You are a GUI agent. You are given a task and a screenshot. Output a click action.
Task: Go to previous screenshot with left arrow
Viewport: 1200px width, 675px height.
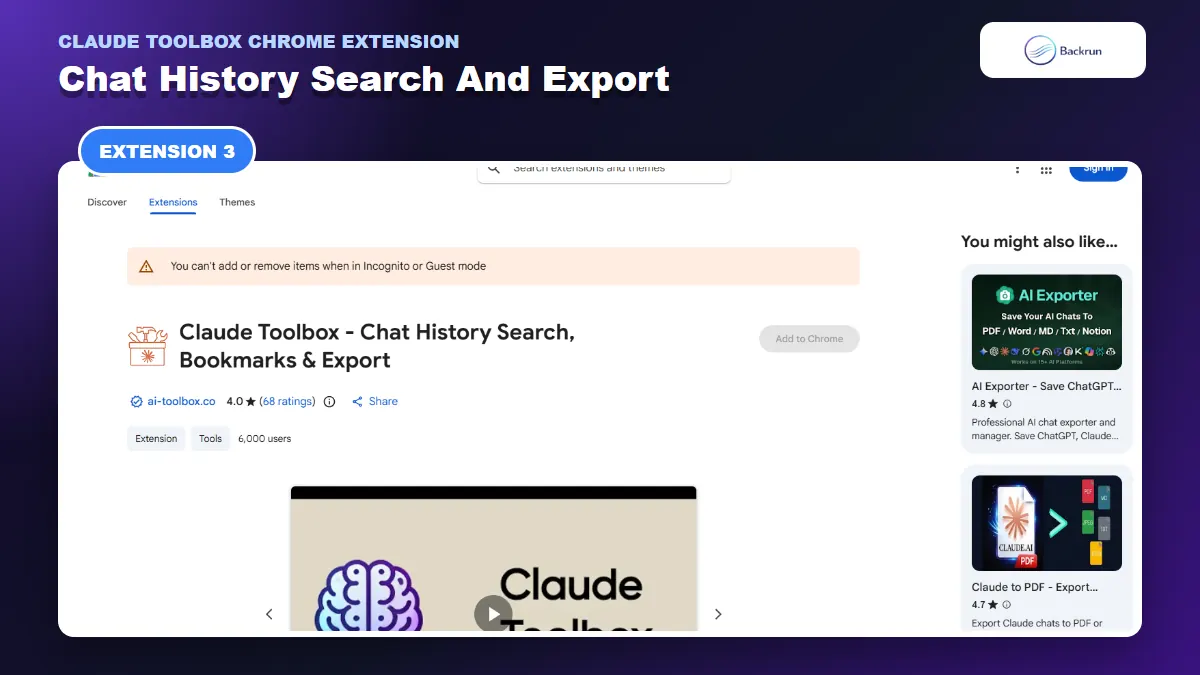tap(269, 614)
